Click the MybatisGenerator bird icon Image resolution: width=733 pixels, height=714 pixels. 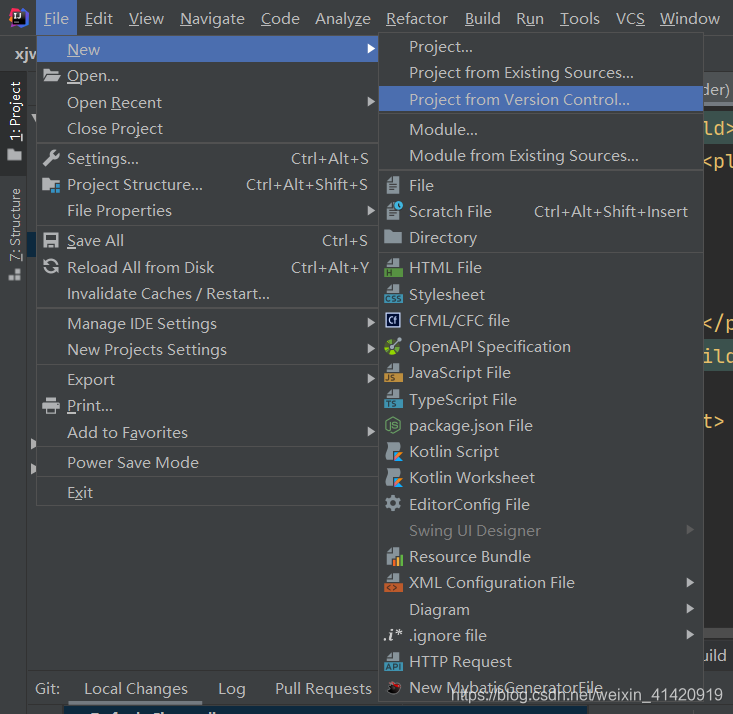pos(394,687)
